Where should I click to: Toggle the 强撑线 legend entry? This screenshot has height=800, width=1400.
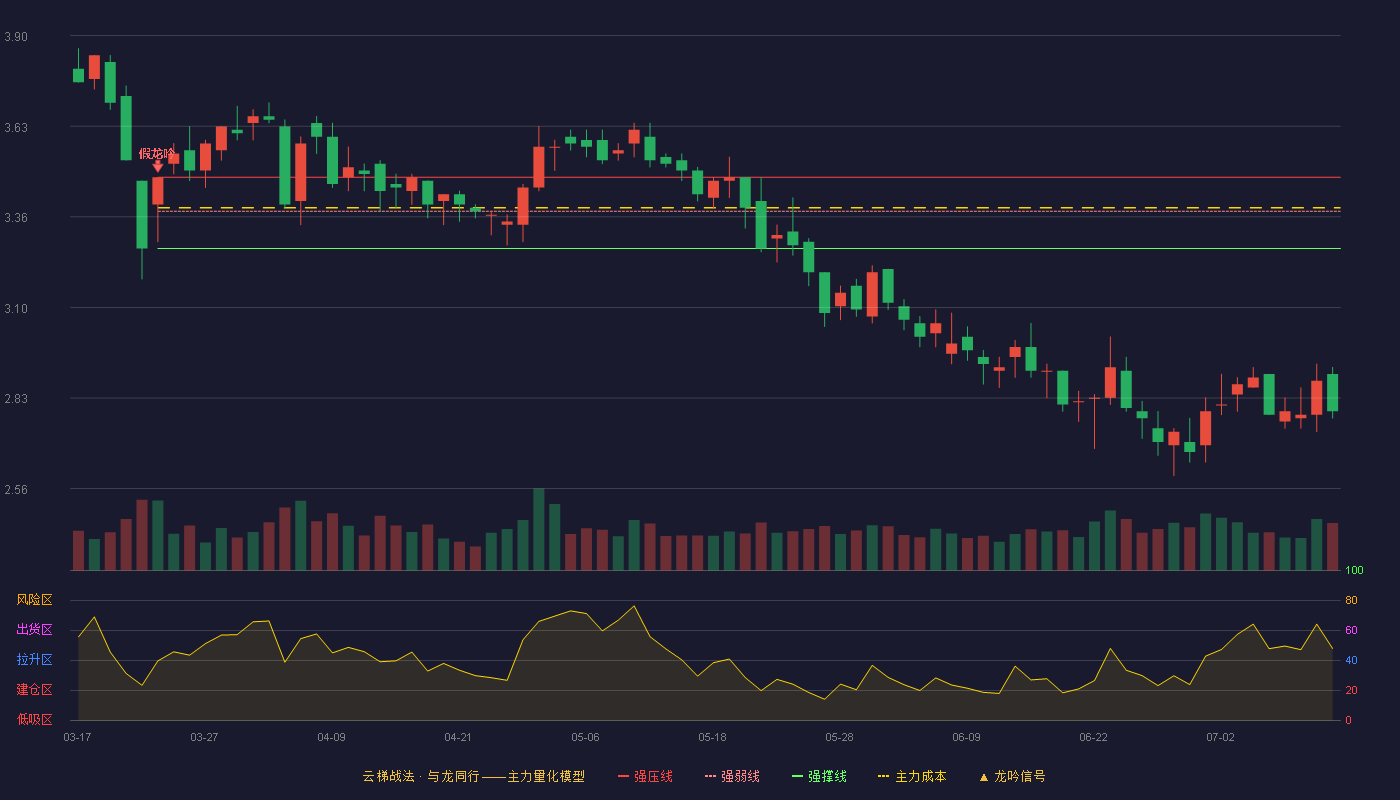(x=819, y=776)
